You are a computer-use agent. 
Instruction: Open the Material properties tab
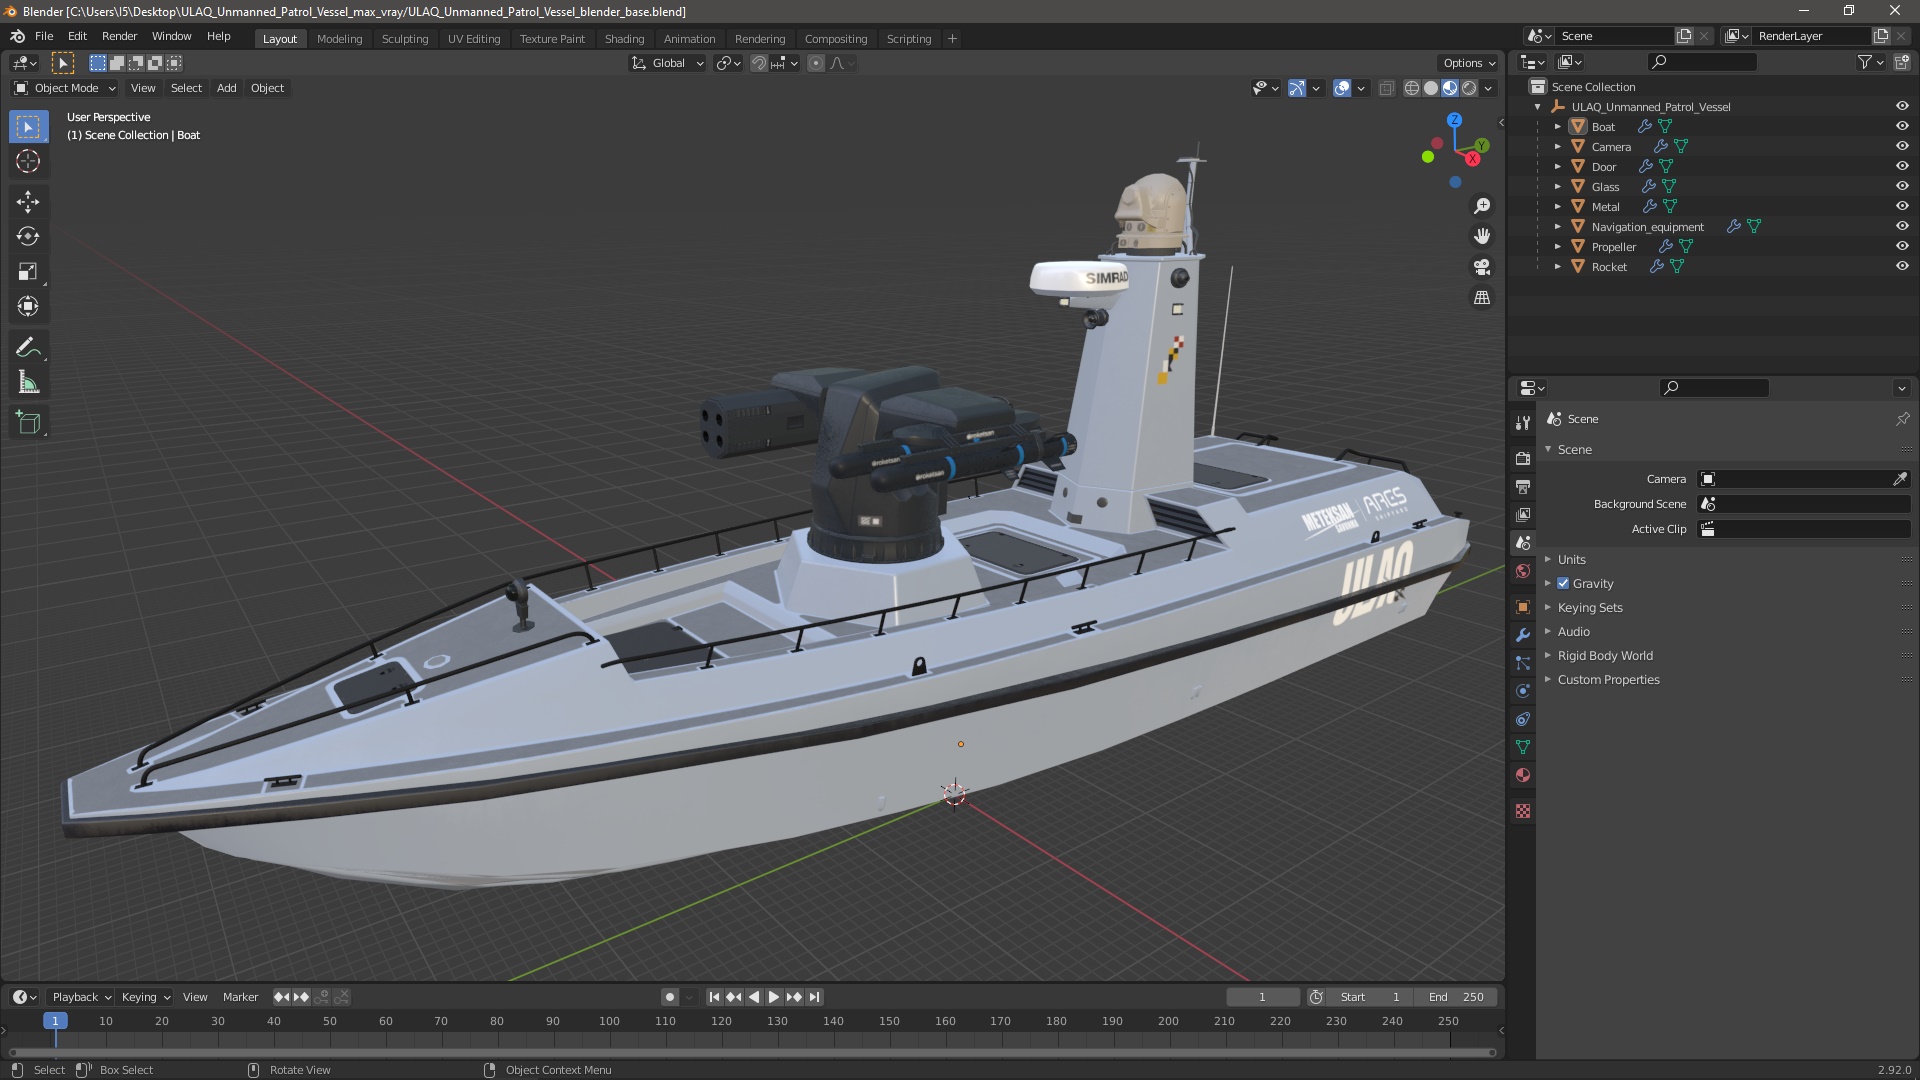(x=1523, y=775)
